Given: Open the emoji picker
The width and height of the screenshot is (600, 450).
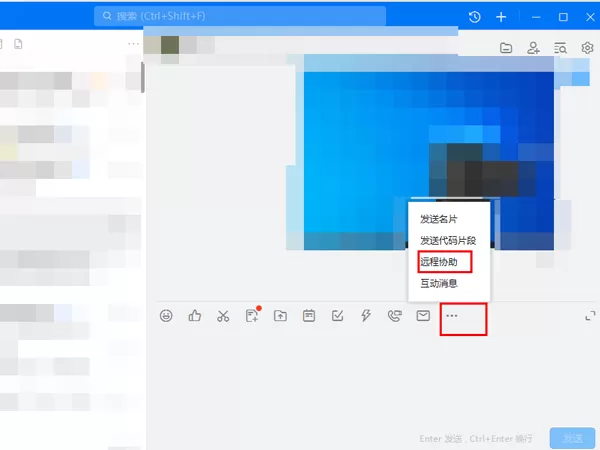Looking at the screenshot, I should 166,316.
